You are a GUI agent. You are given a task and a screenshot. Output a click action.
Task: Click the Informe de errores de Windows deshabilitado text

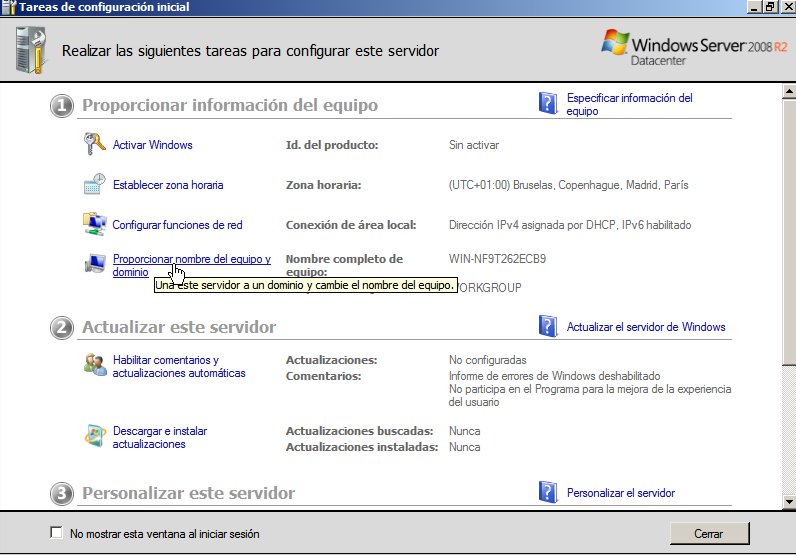tap(554, 376)
